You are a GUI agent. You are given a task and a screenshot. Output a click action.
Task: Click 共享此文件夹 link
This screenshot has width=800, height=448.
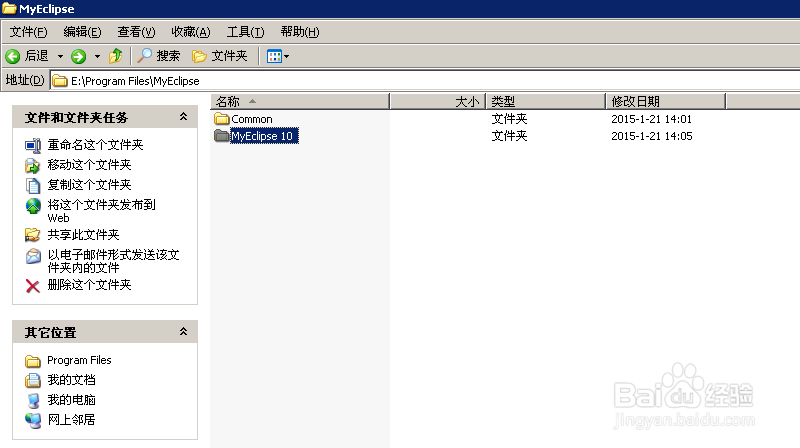click(83, 235)
